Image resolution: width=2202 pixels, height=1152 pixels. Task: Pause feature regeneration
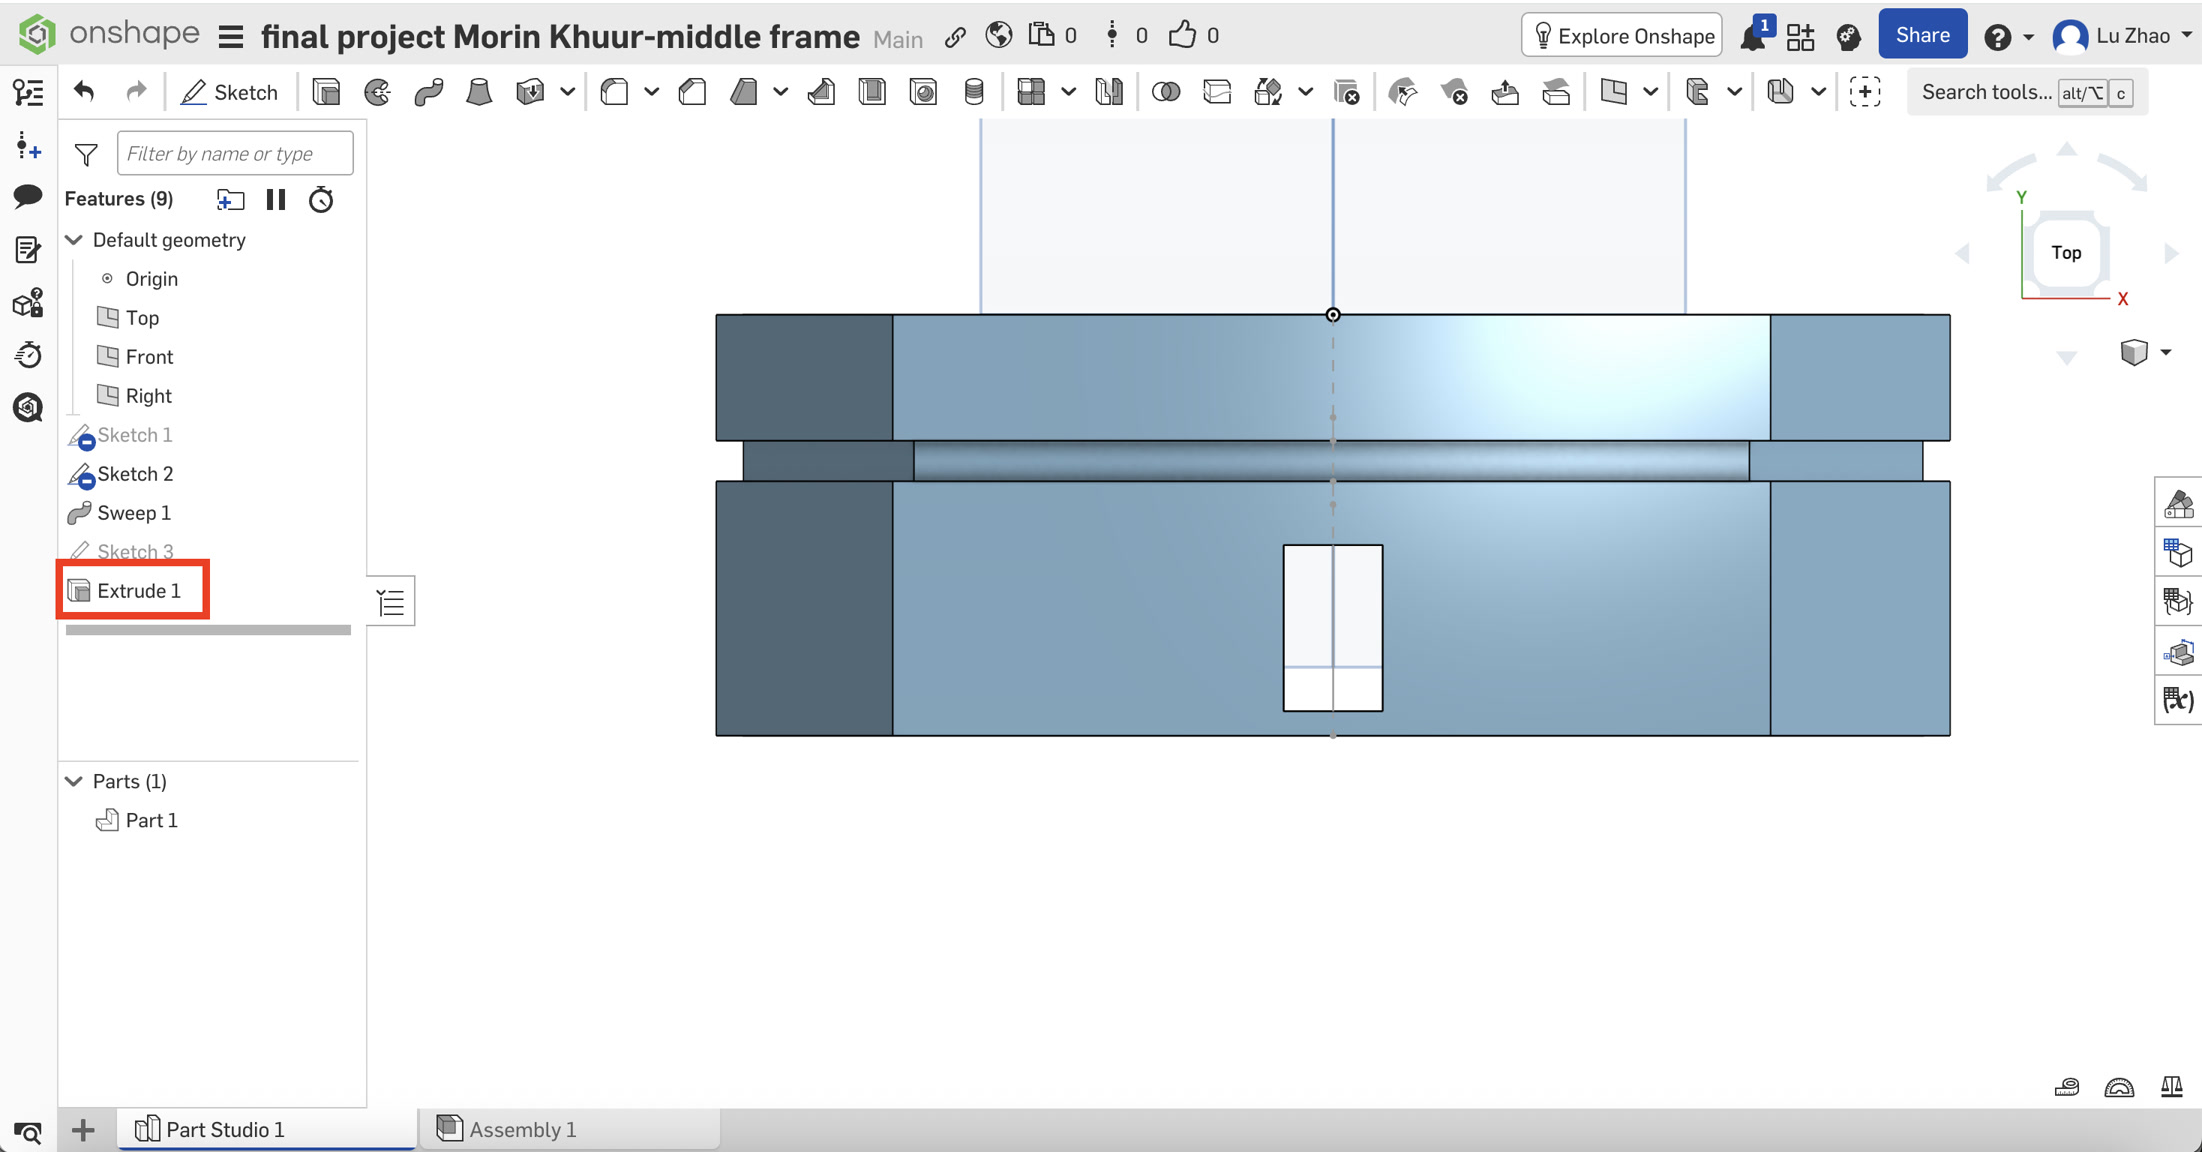276,200
